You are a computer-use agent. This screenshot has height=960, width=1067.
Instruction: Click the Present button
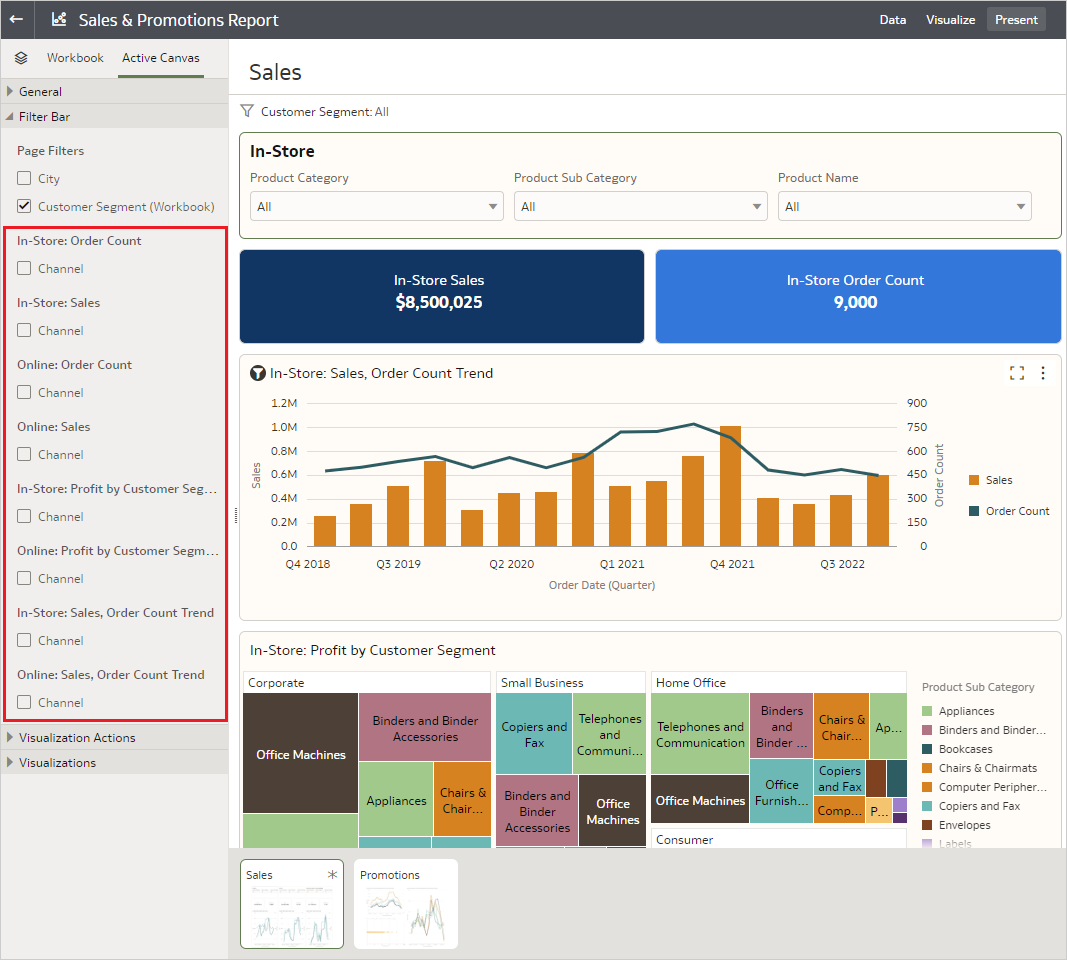(x=1016, y=19)
